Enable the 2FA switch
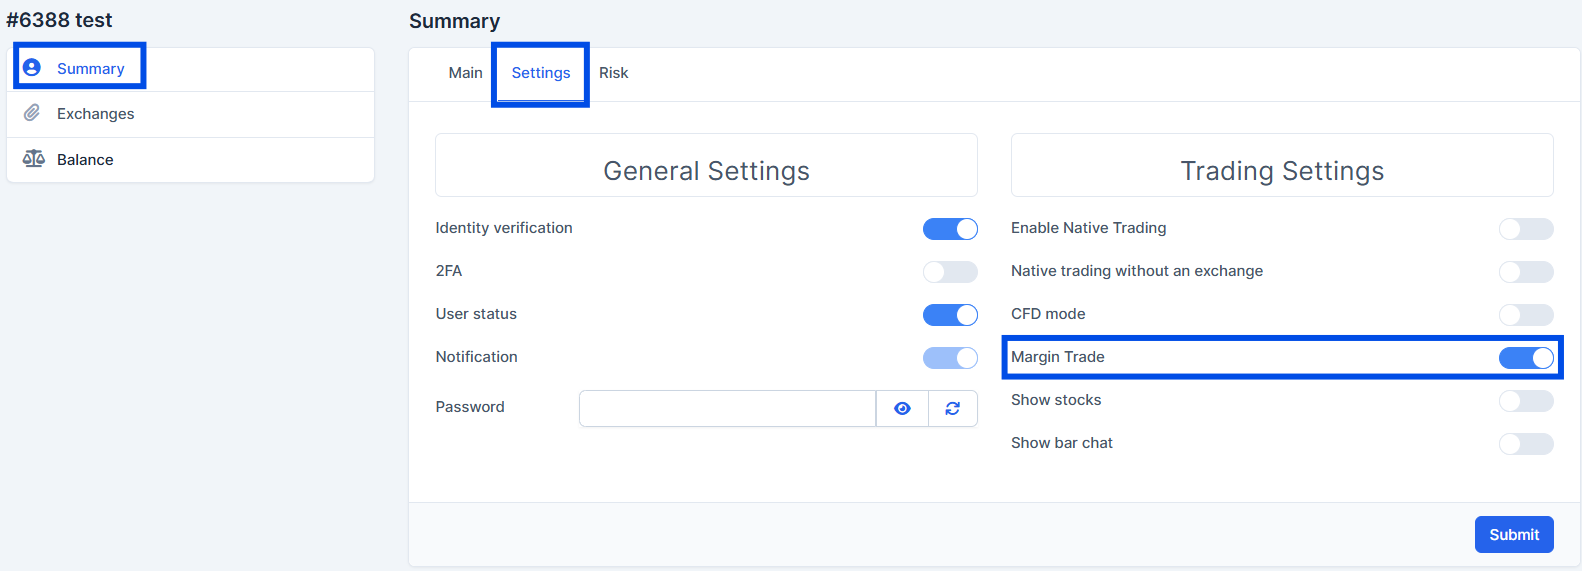This screenshot has height=571, width=1582. [950, 272]
